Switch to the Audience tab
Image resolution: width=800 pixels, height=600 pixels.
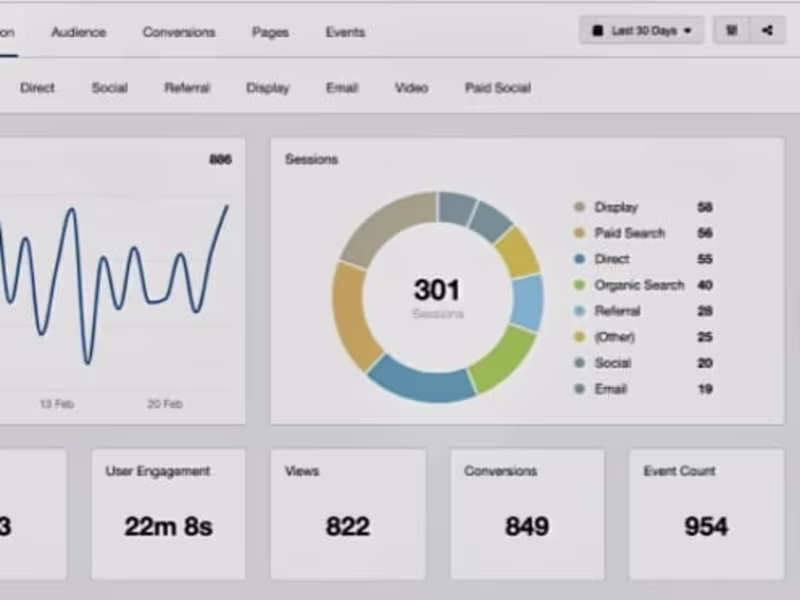click(x=79, y=32)
